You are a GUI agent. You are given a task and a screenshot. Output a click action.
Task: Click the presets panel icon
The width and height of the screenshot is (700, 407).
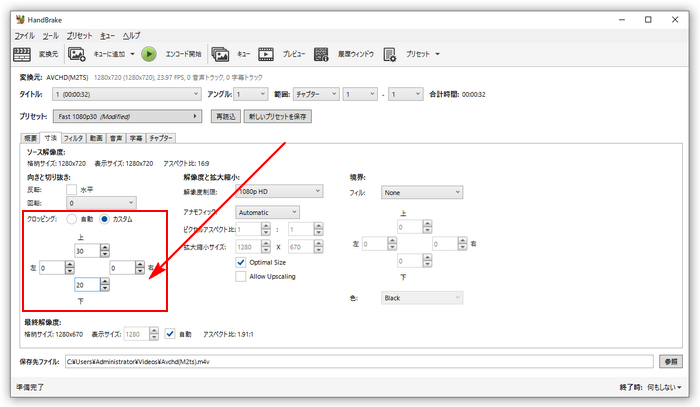(389, 54)
